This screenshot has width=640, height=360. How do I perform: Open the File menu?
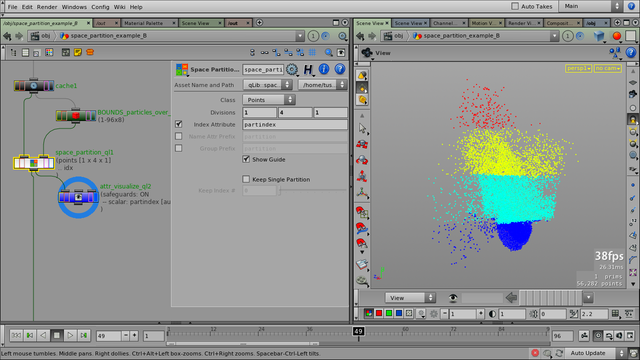tap(12, 7)
